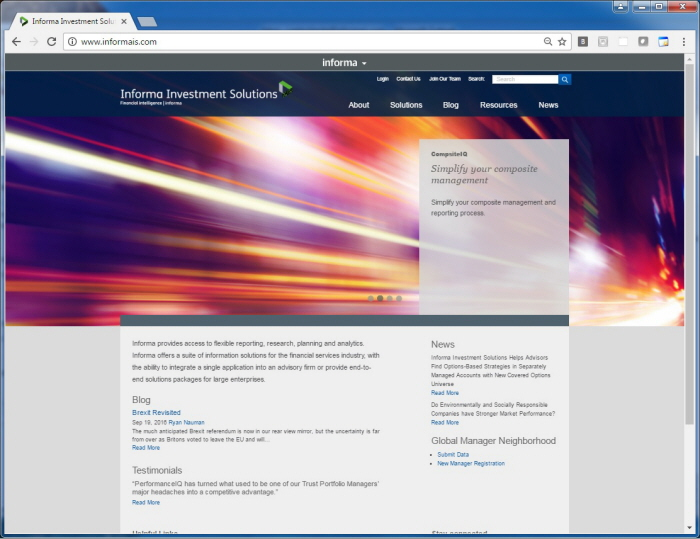The width and height of the screenshot is (700, 539).
Task: Click the Join Our Team link
Action: 445,79
